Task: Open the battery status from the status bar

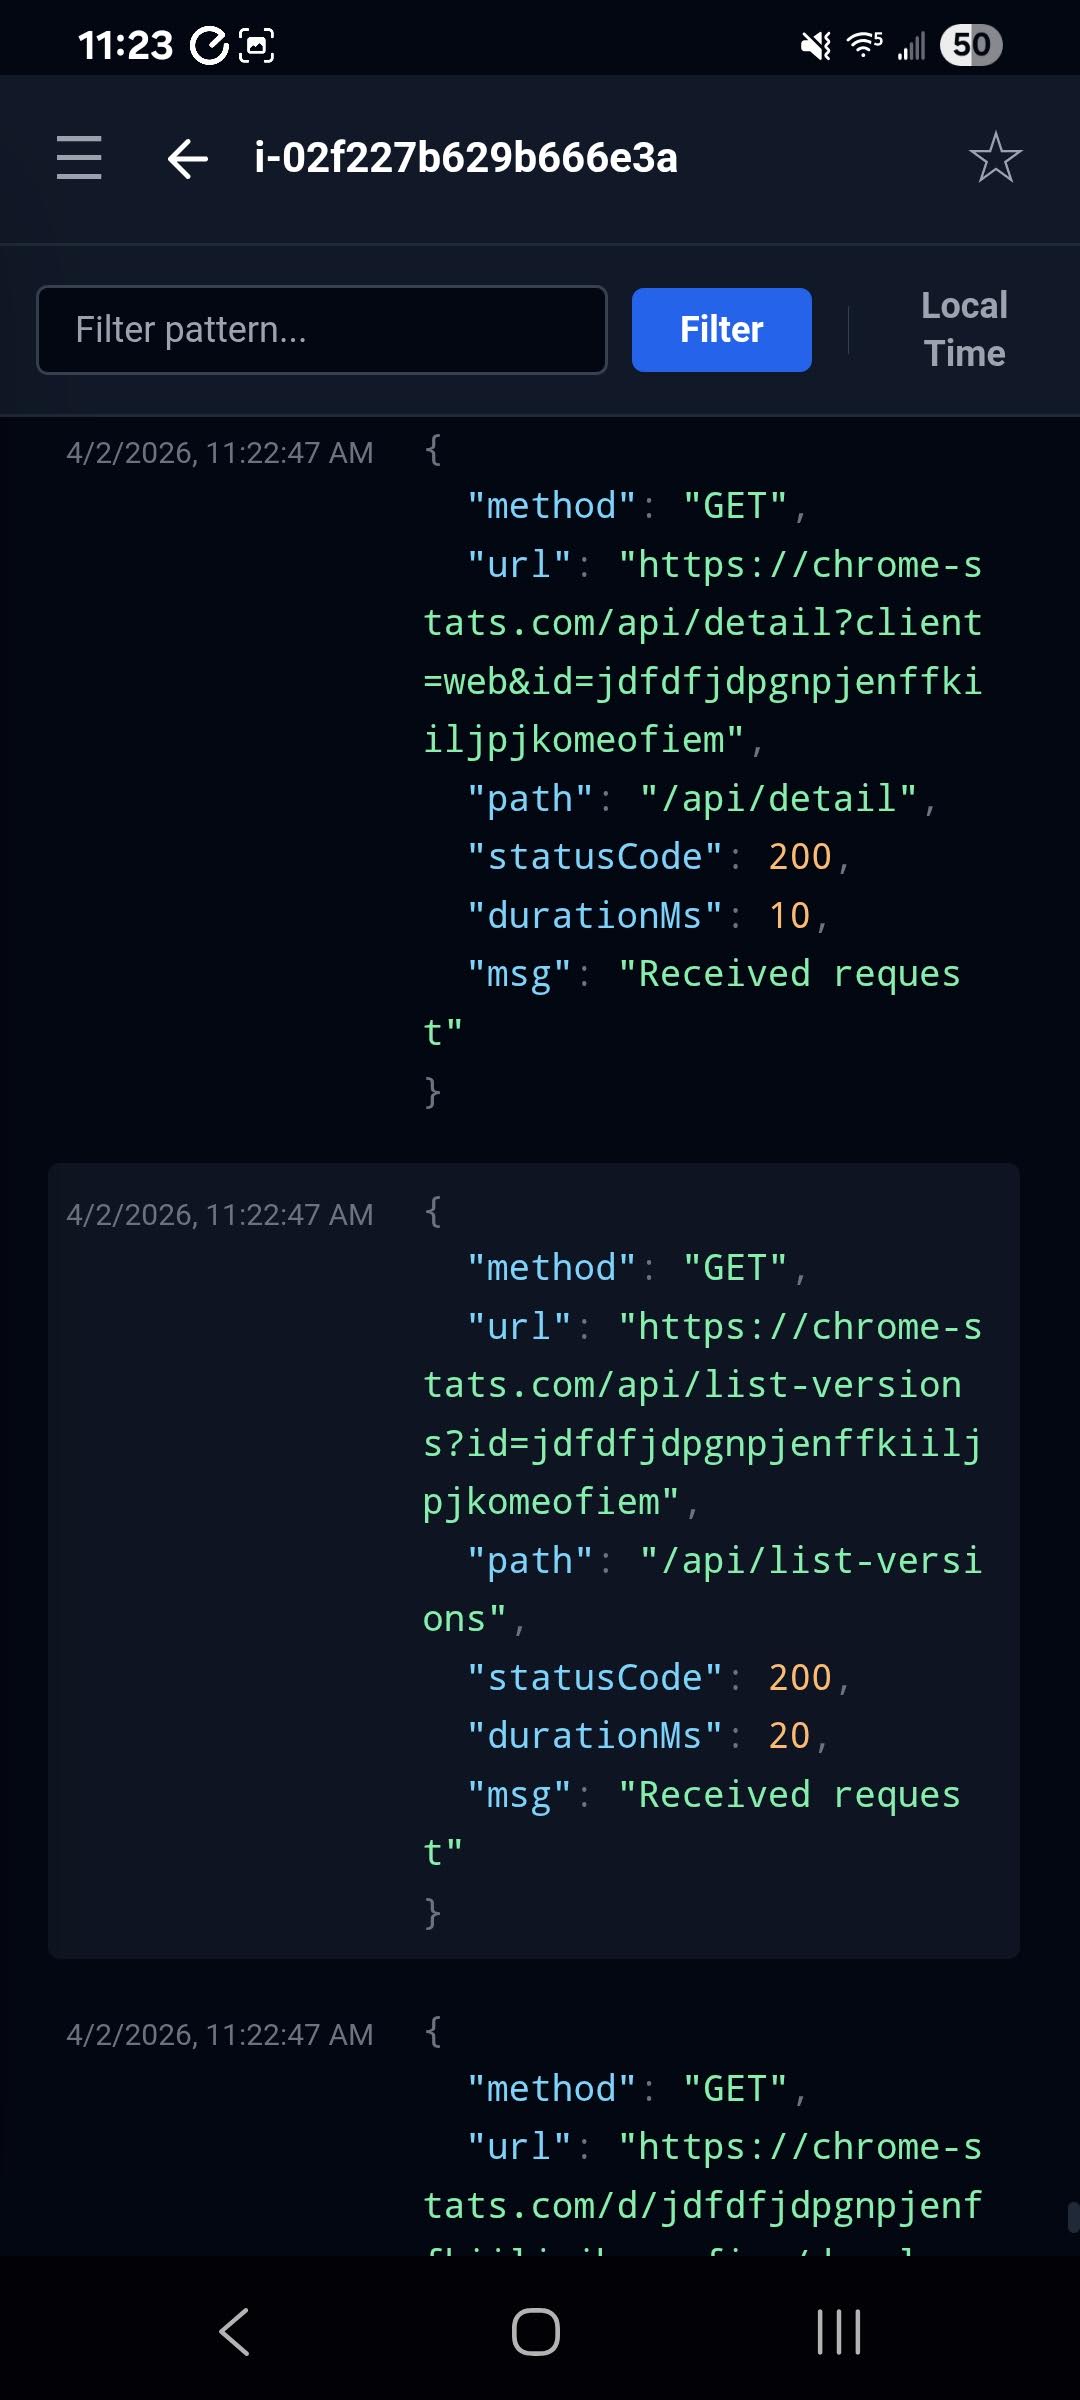Action: [971, 44]
